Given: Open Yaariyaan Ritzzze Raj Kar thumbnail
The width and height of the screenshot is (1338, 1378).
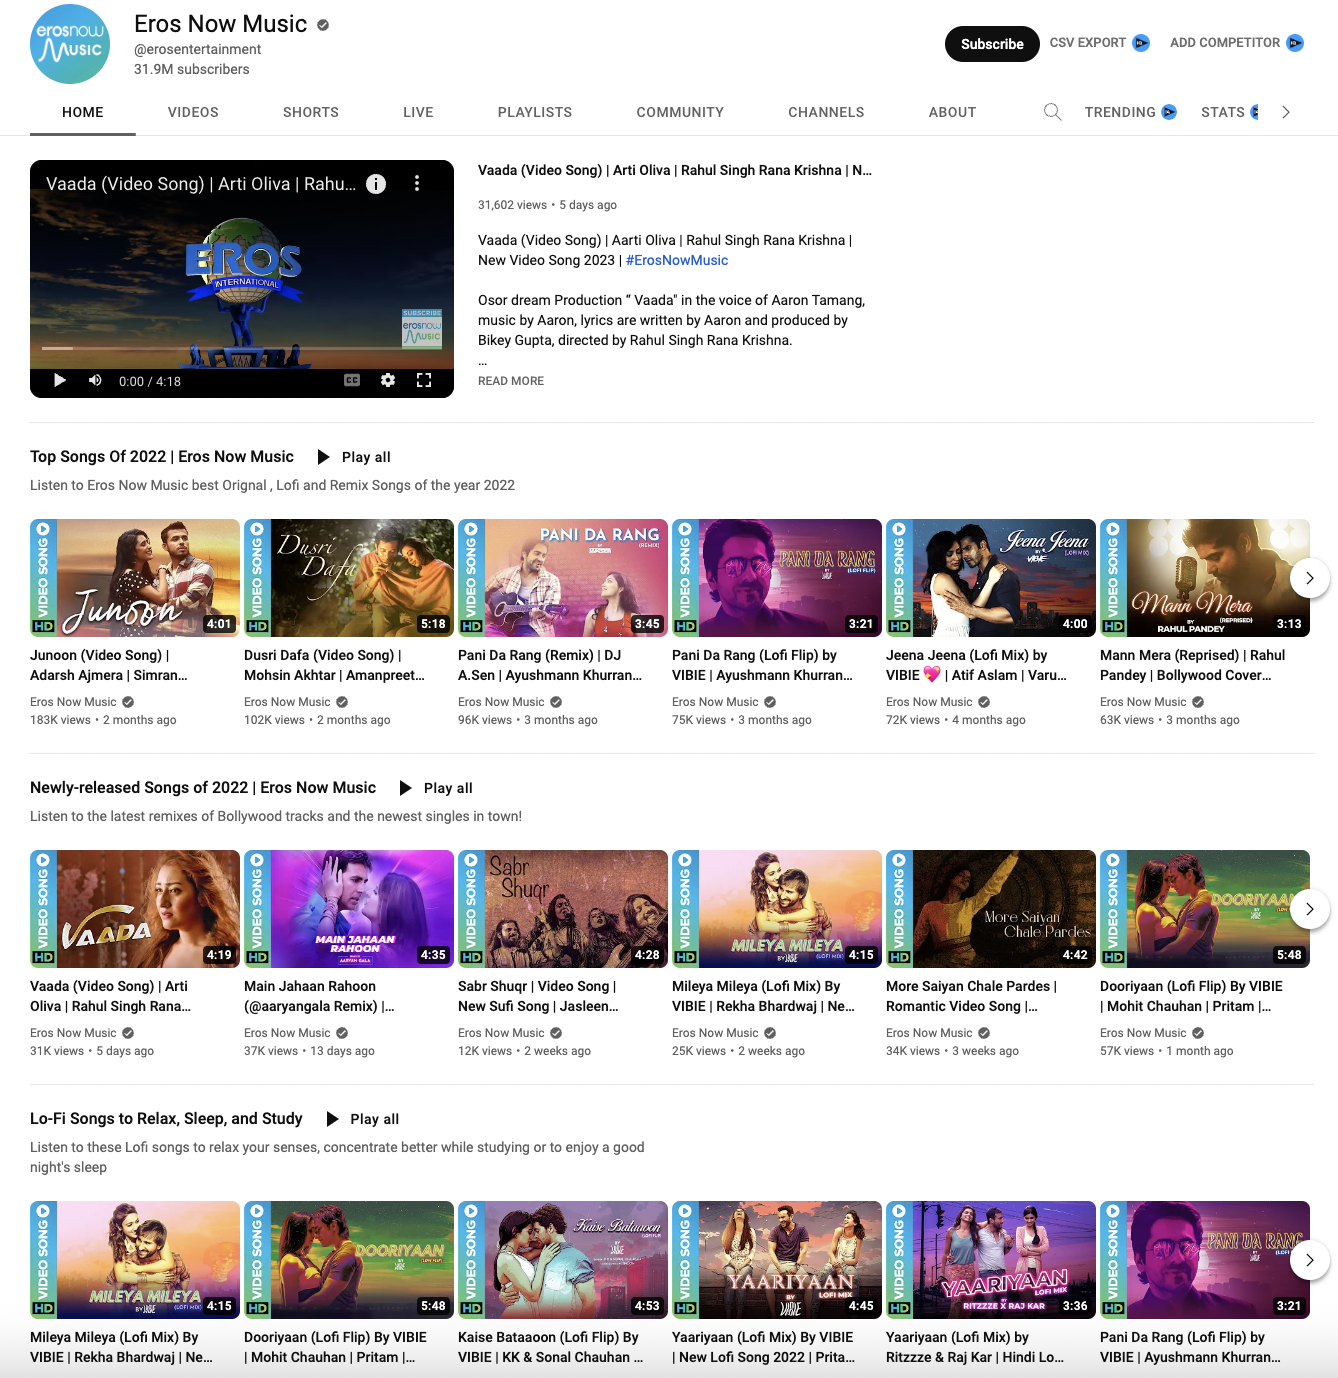Looking at the screenshot, I should pos(991,1260).
